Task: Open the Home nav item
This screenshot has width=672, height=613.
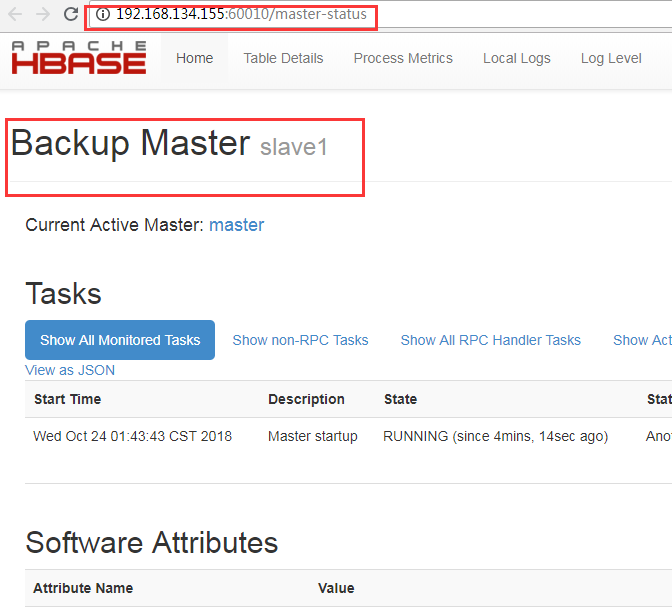Action: pyautogui.click(x=195, y=58)
